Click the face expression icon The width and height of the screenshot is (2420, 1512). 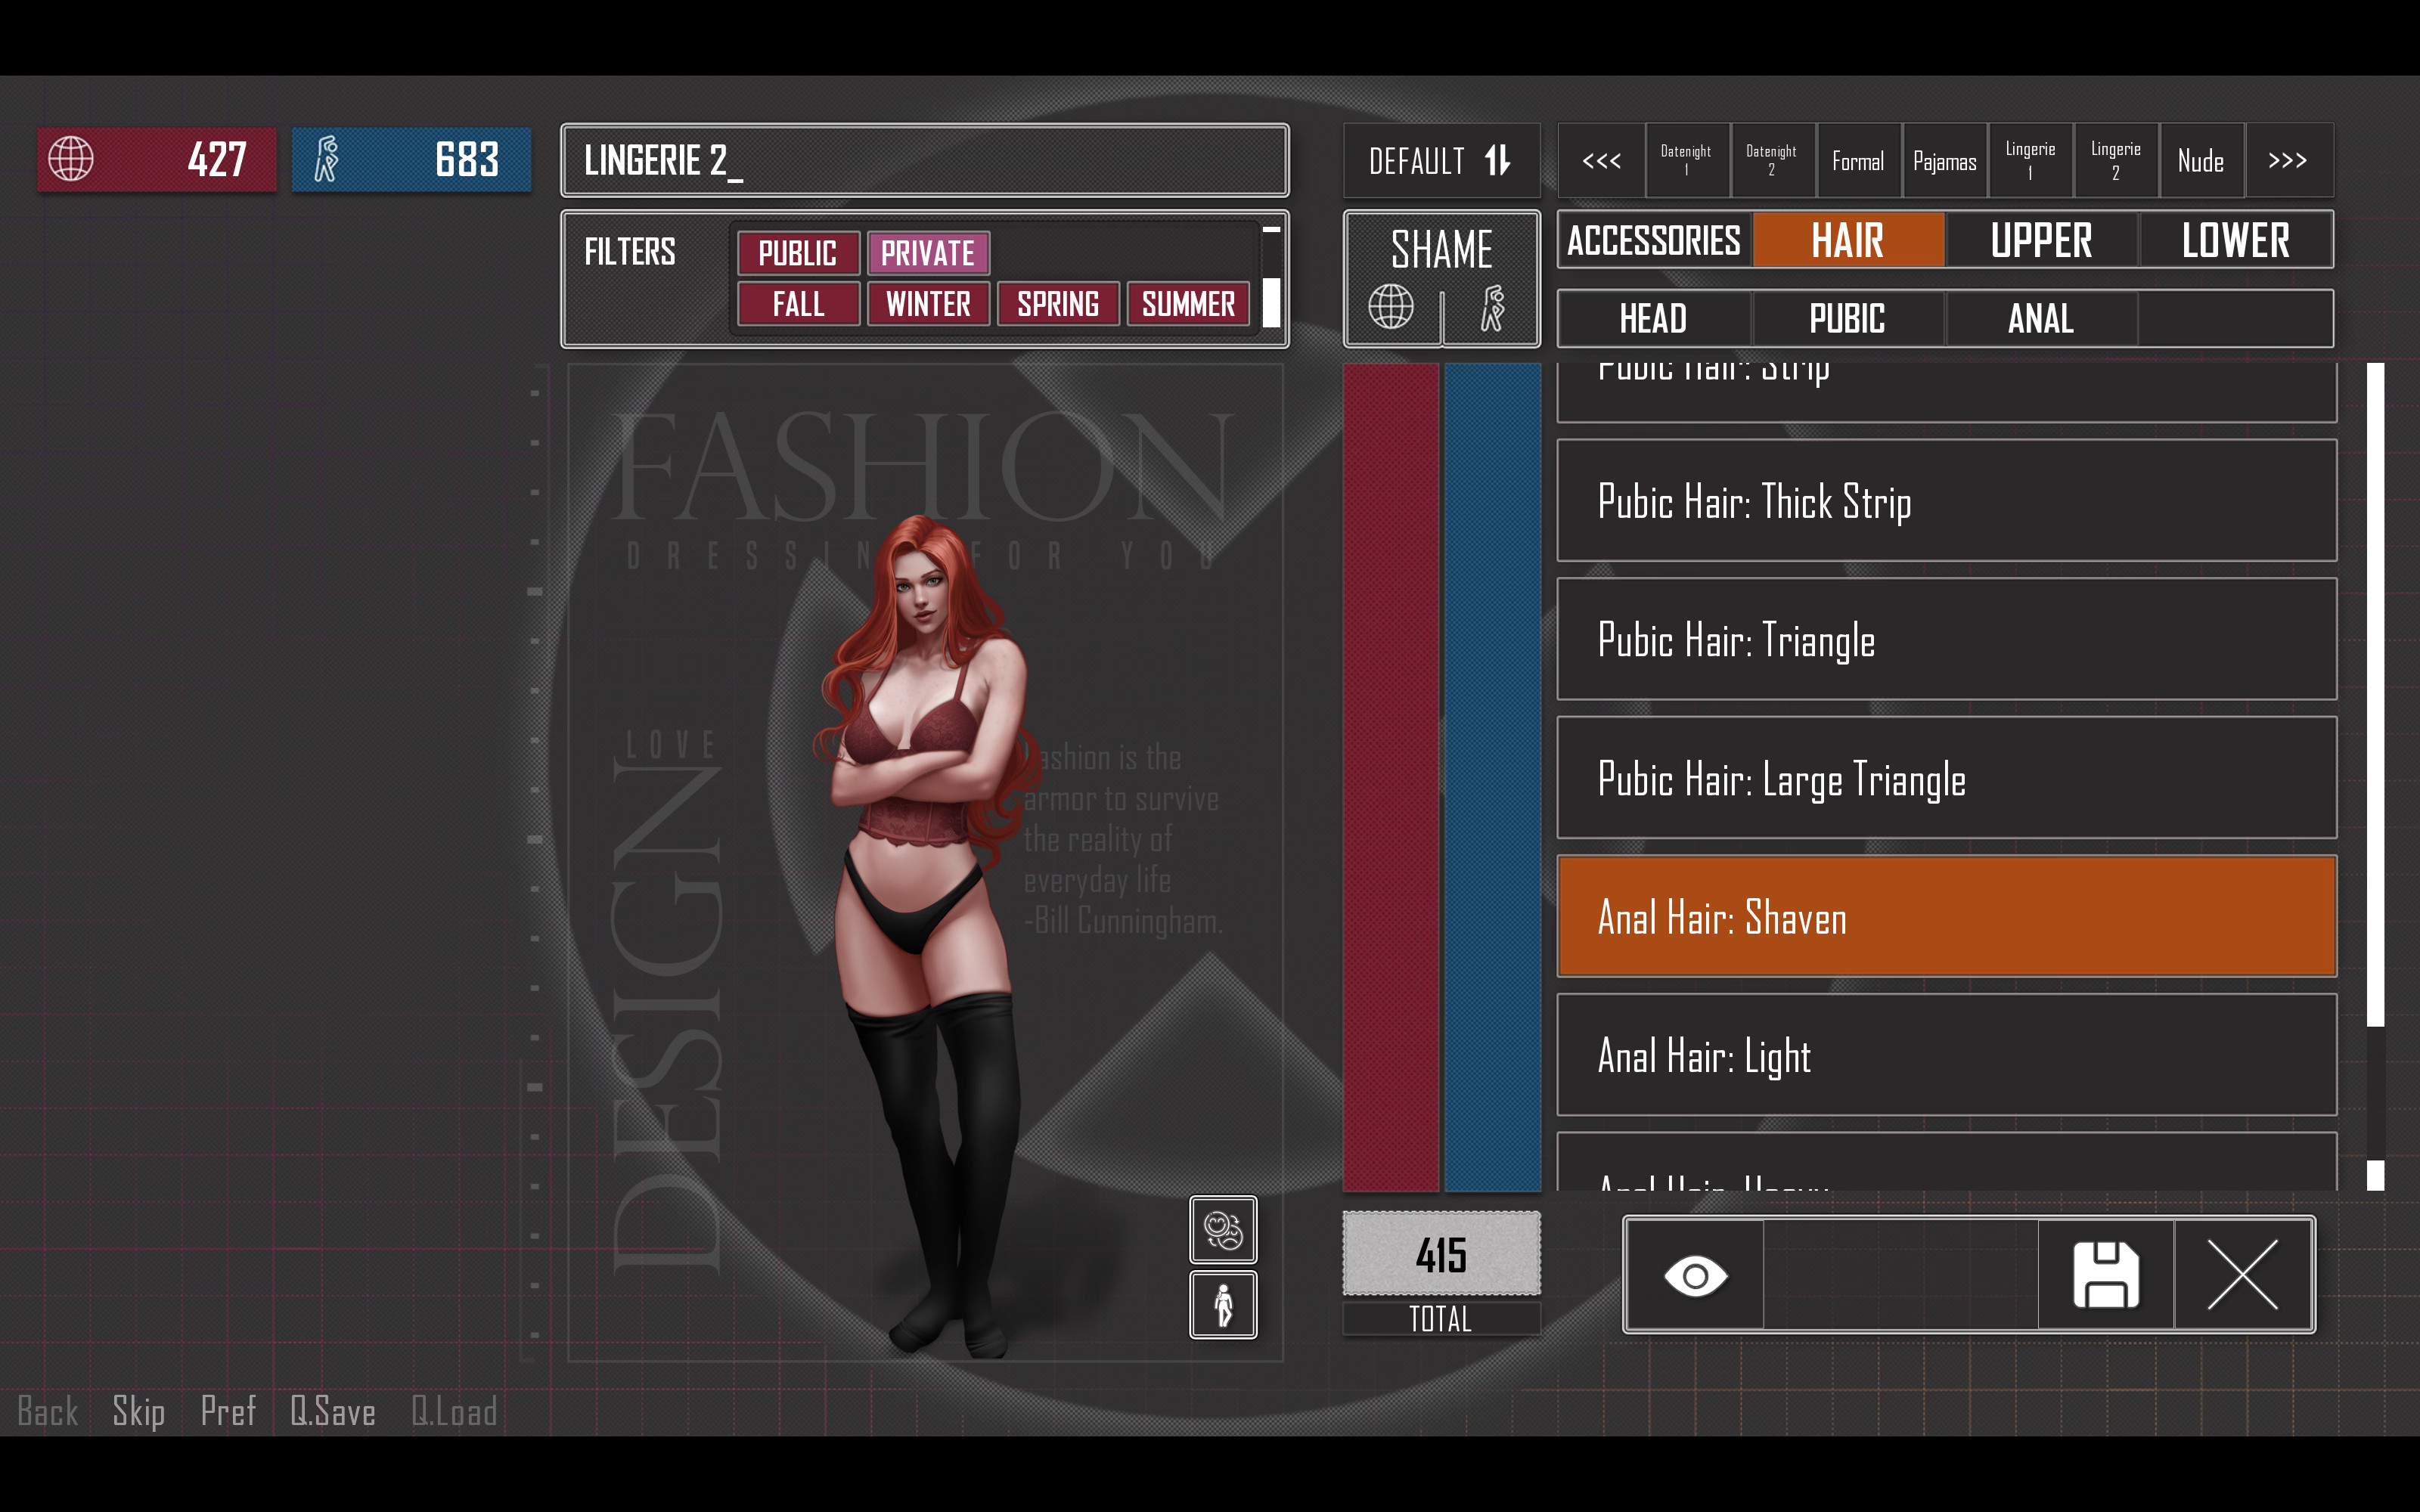pyautogui.click(x=1222, y=1229)
